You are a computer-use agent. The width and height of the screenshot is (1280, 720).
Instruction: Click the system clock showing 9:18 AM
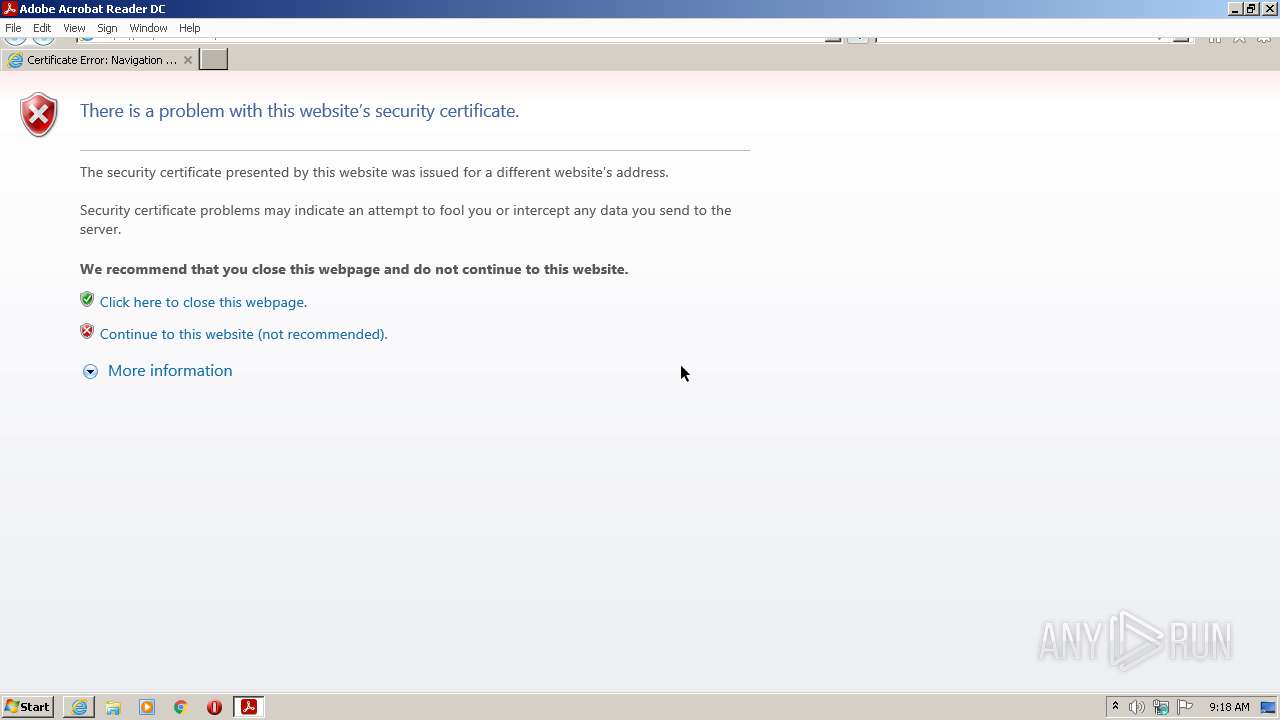coord(1229,707)
